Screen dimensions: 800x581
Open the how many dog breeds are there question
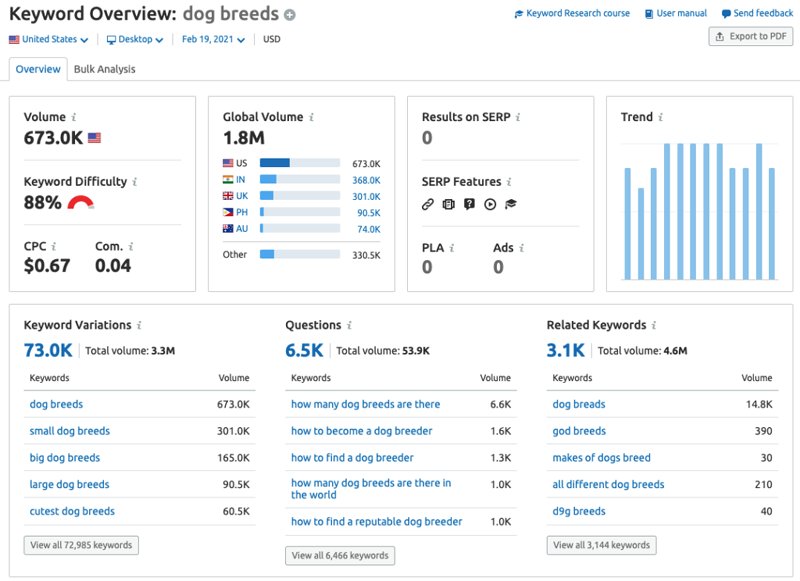point(365,405)
